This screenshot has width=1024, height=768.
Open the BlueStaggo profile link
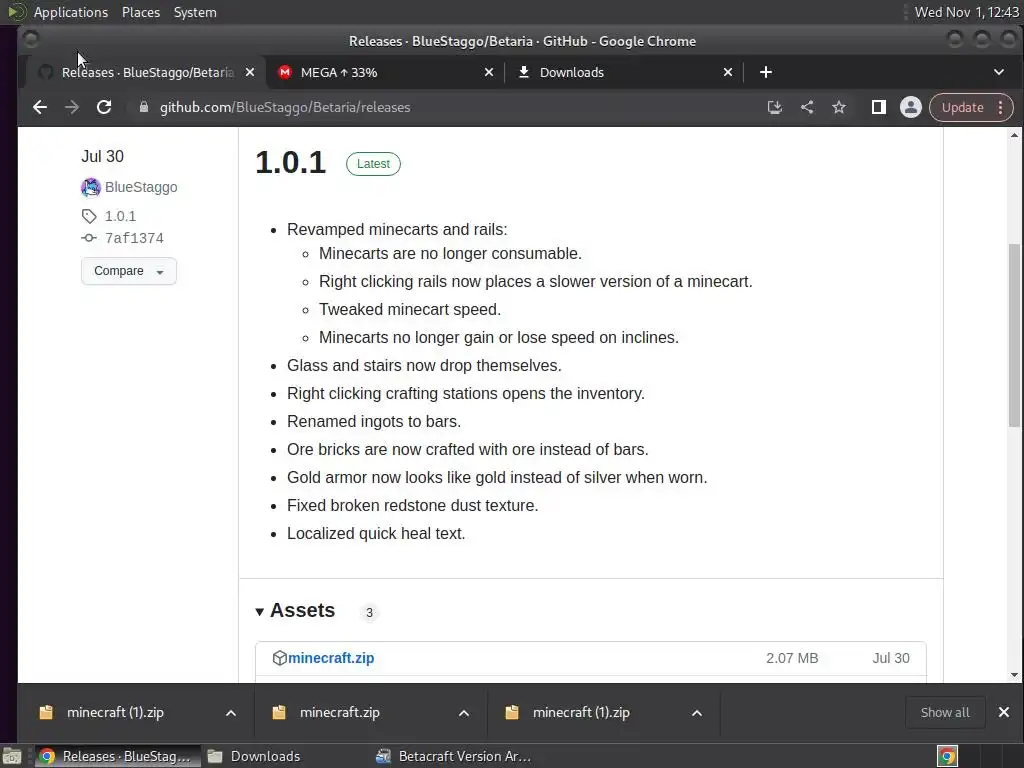coord(141,187)
